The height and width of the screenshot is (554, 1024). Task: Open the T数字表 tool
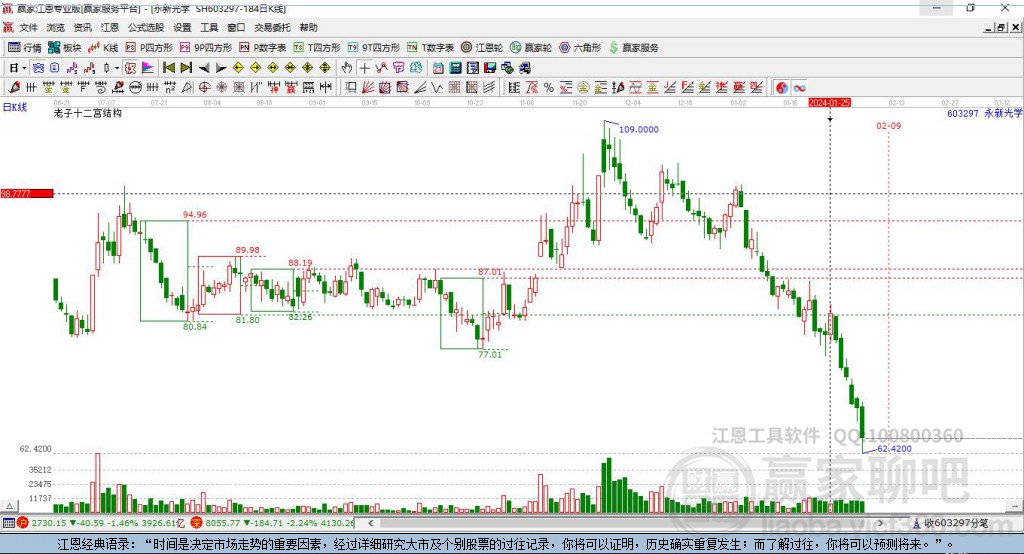430,48
